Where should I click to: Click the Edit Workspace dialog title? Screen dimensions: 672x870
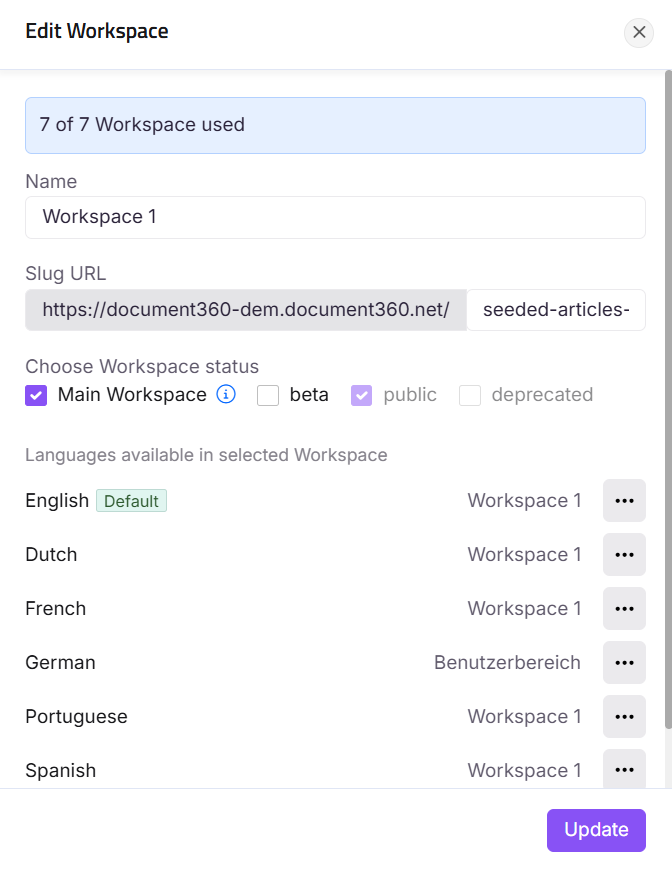(x=96, y=31)
